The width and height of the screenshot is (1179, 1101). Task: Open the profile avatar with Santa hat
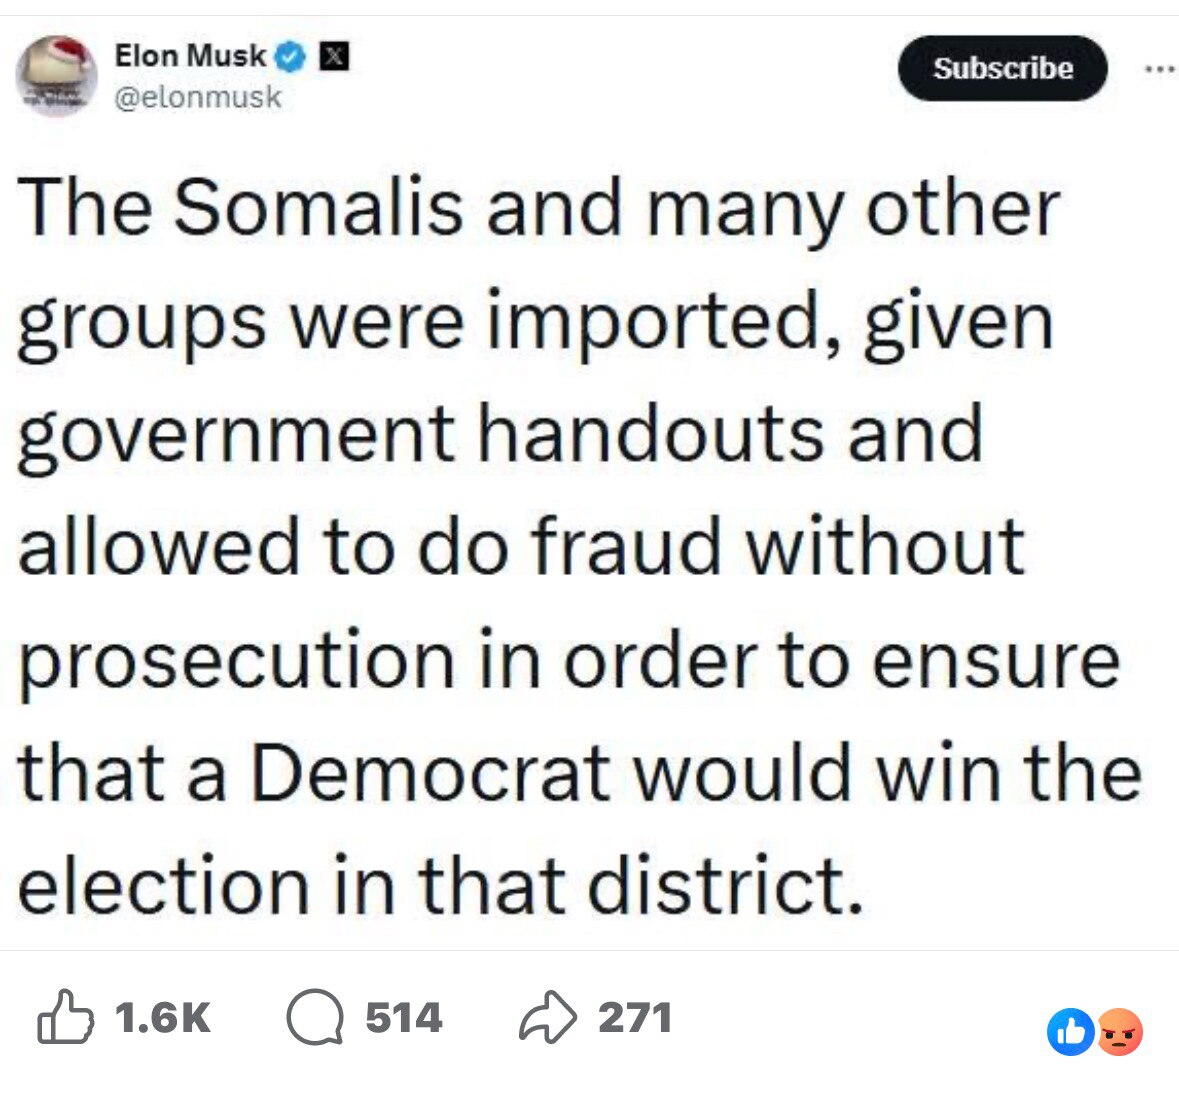coord(56,76)
